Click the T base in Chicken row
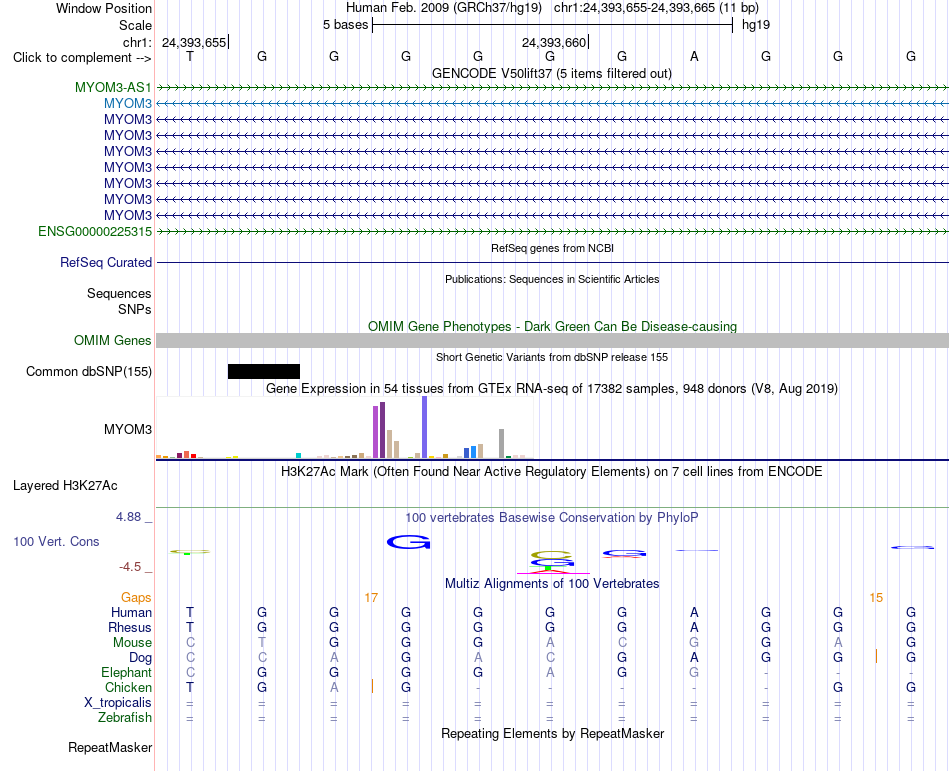The width and height of the screenshot is (950, 771). (190, 687)
